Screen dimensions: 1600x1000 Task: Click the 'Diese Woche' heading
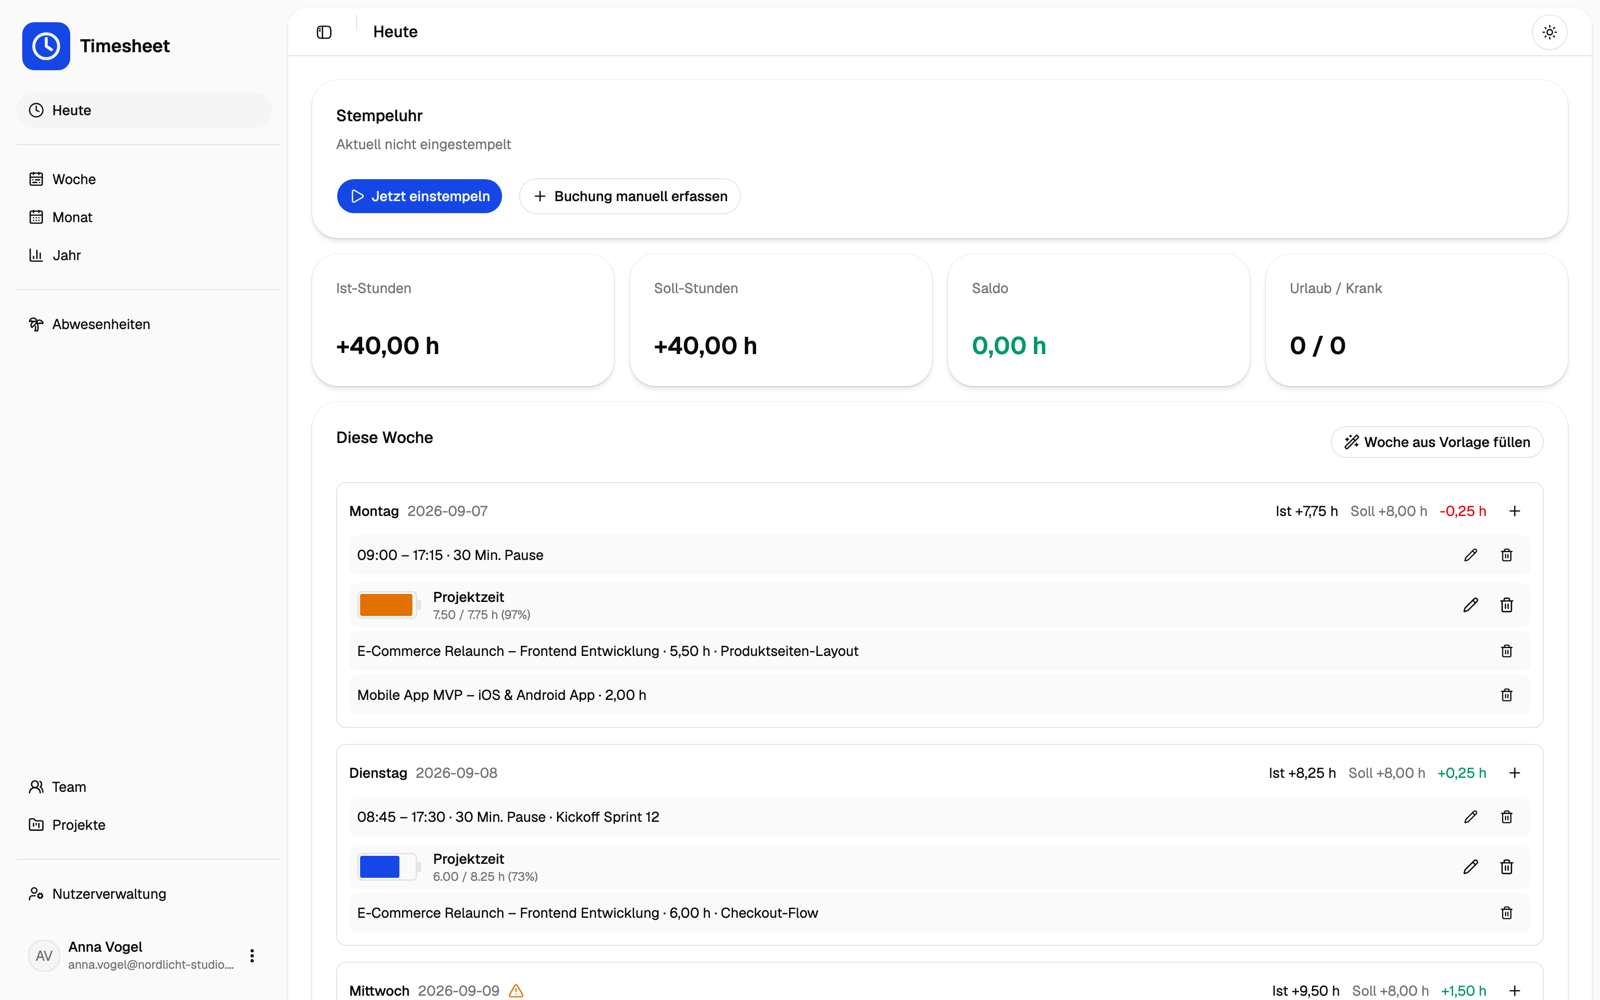[x=384, y=438]
